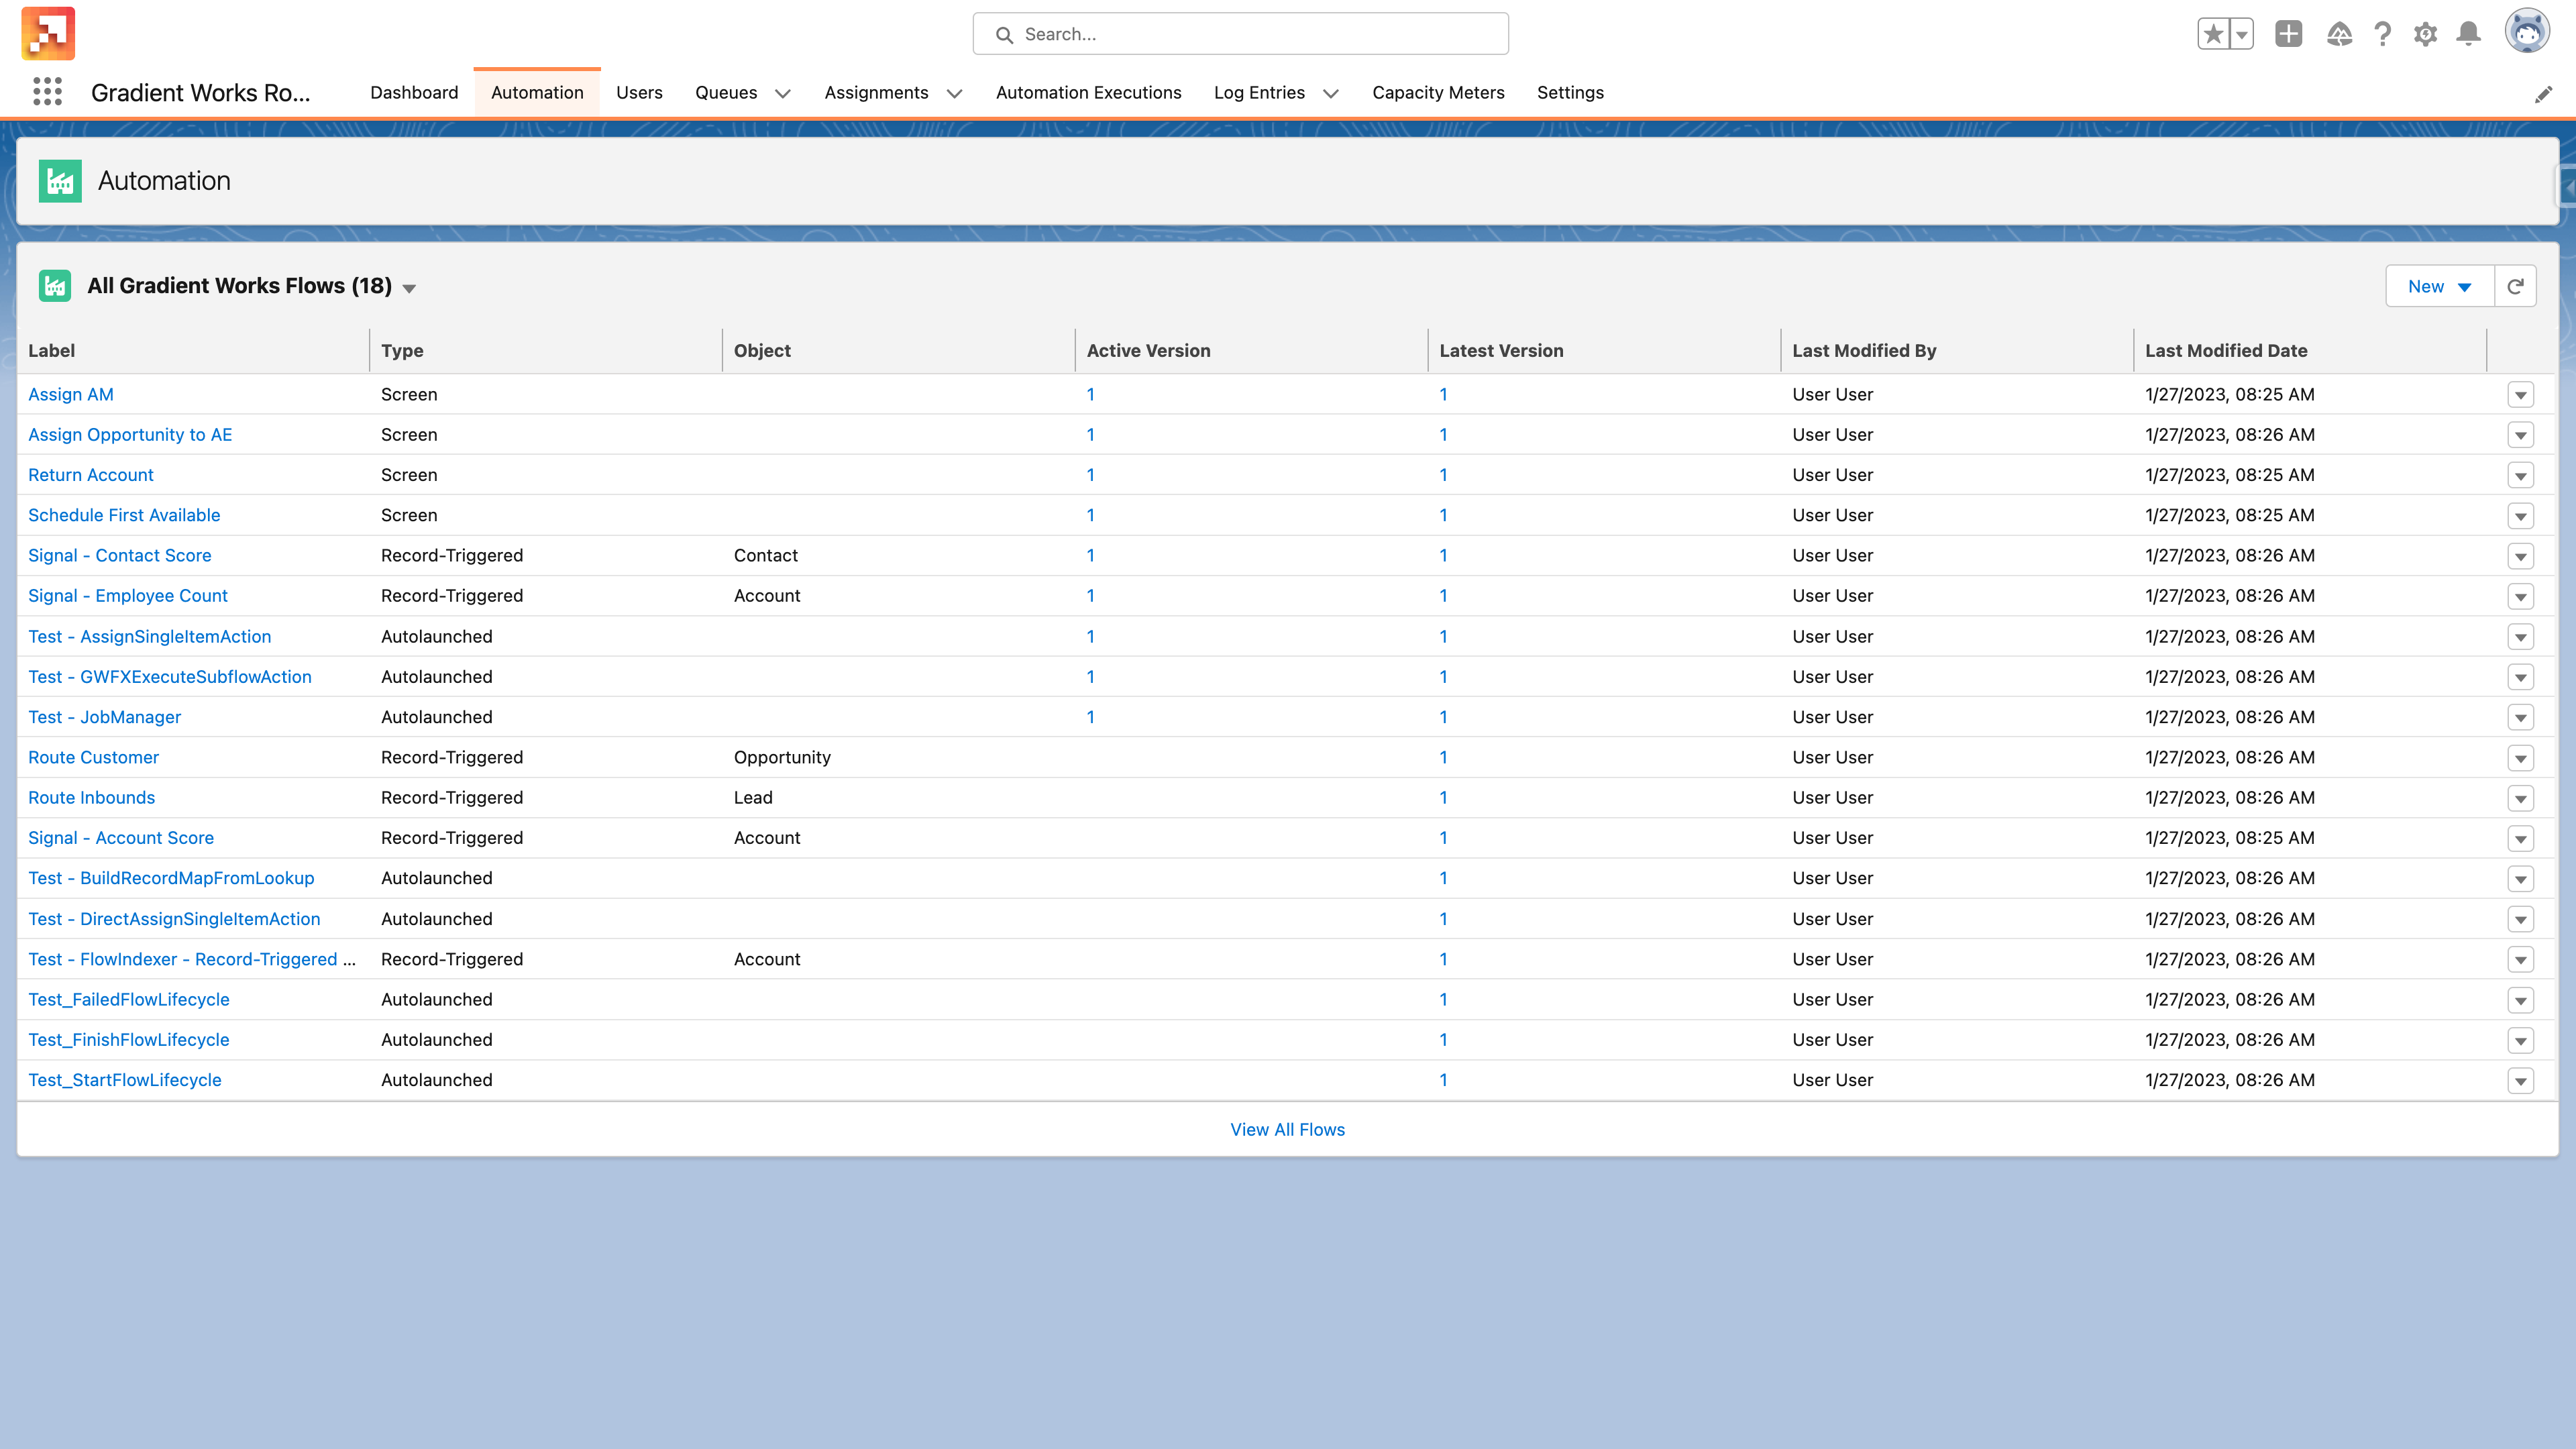Switch to the Automation Executions tab
The height and width of the screenshot is (1449, 2576).
coord(1088,92)
